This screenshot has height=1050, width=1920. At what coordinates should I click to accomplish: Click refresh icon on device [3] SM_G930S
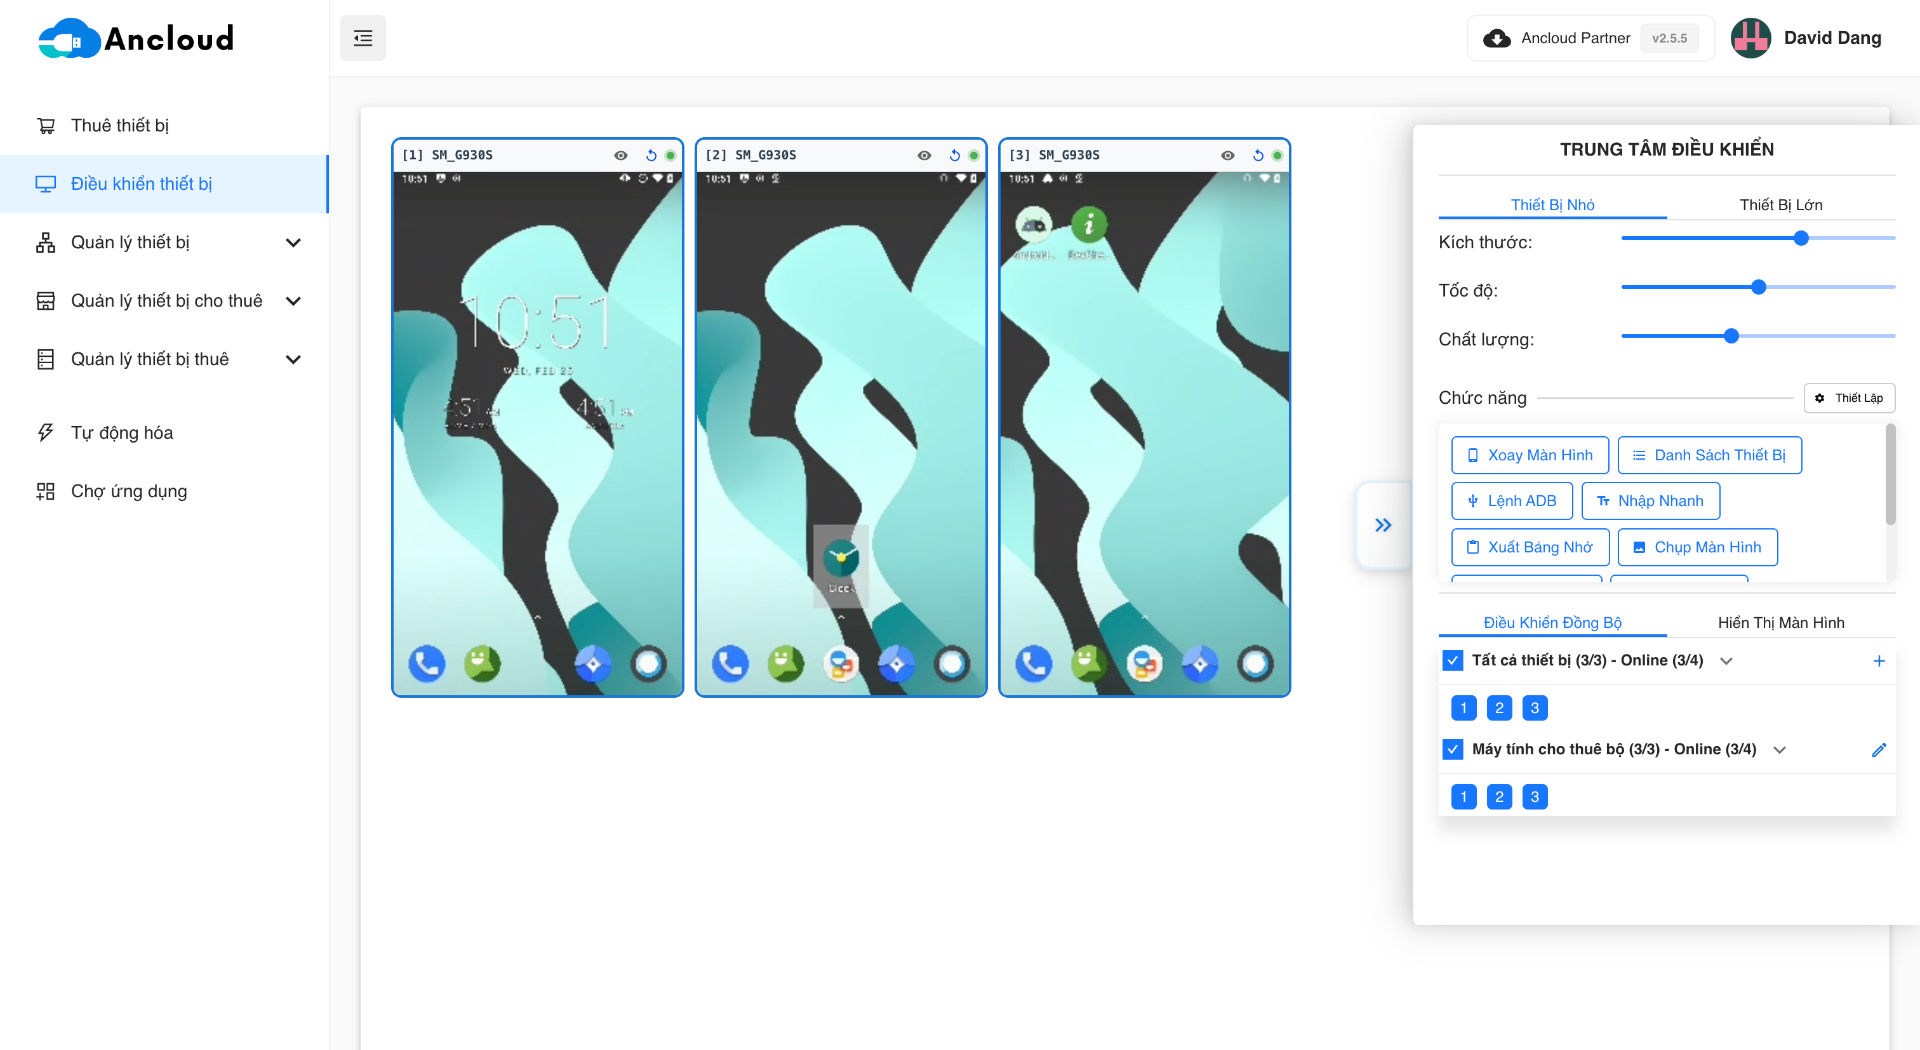tap(1258, 155)
